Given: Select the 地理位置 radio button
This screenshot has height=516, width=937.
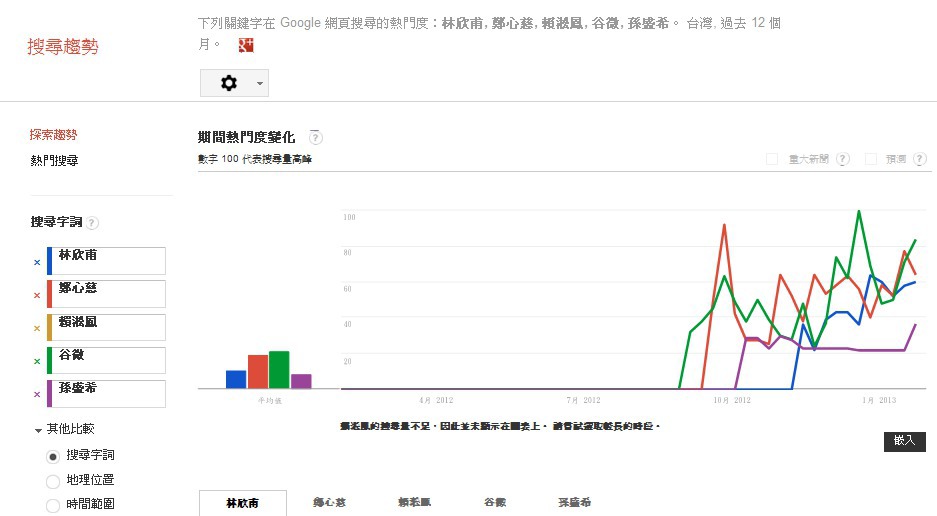Looking at the screenshot, I should click(53, 481).
